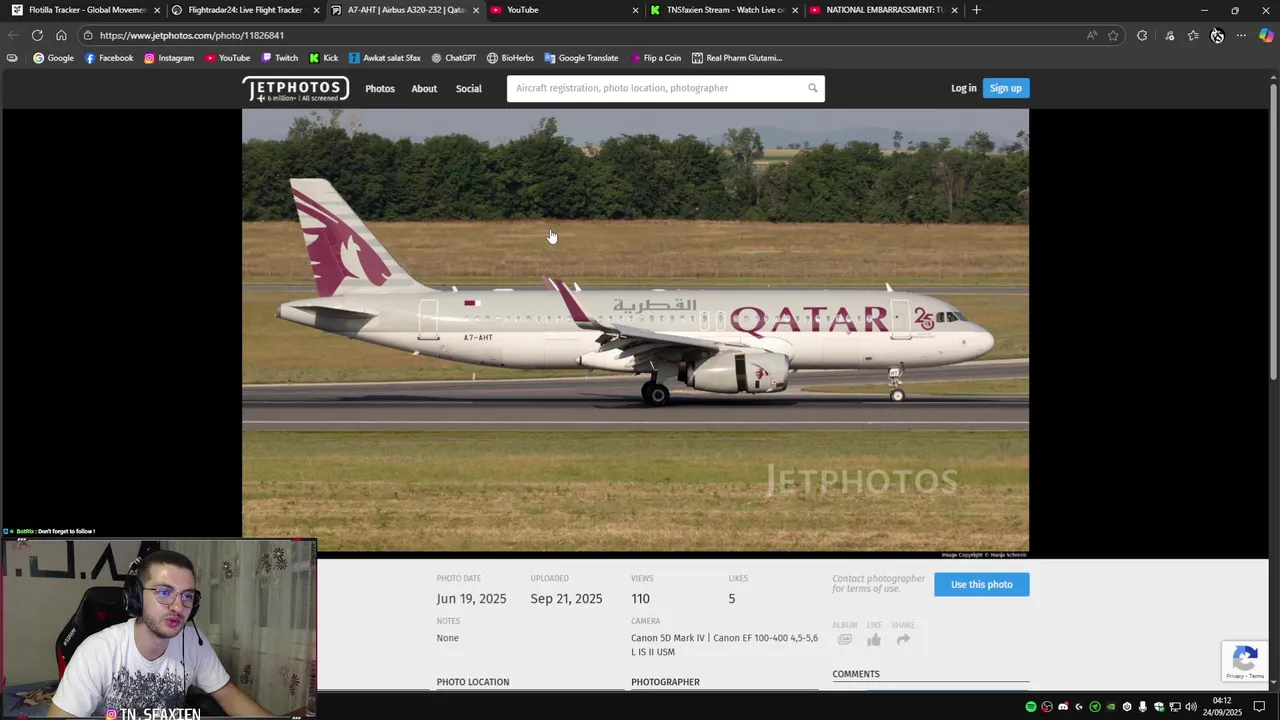The width and height of the screenshot is (1280, 720).
Task: Toggle read aloud icon in address bar
Action: tap(1091, 35)
